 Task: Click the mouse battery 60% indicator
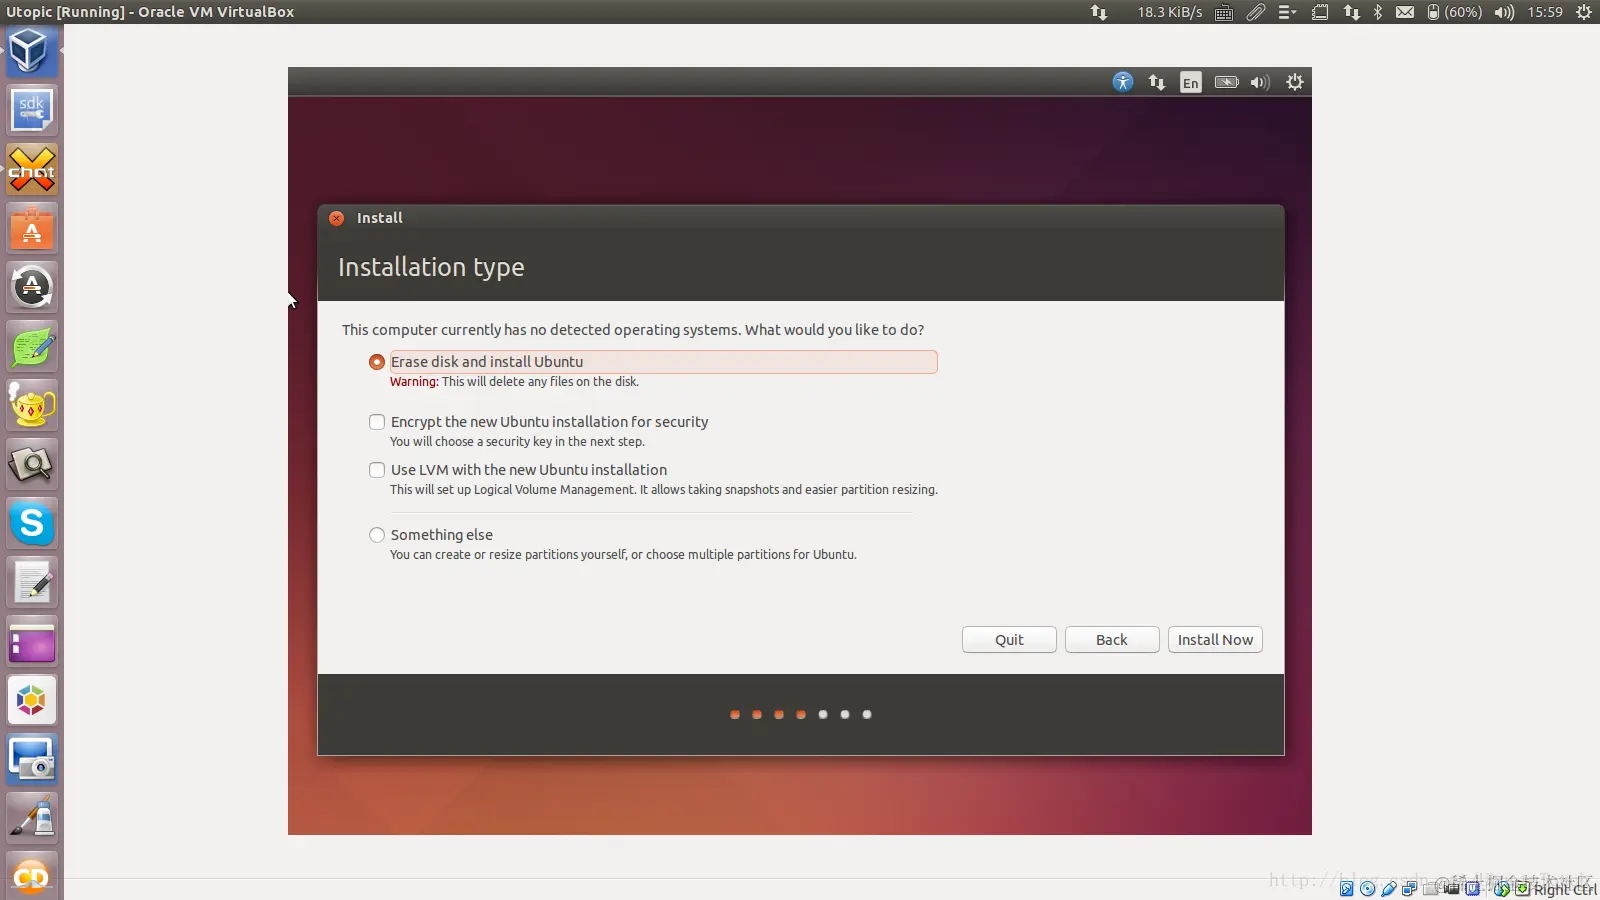point(1454,12)
